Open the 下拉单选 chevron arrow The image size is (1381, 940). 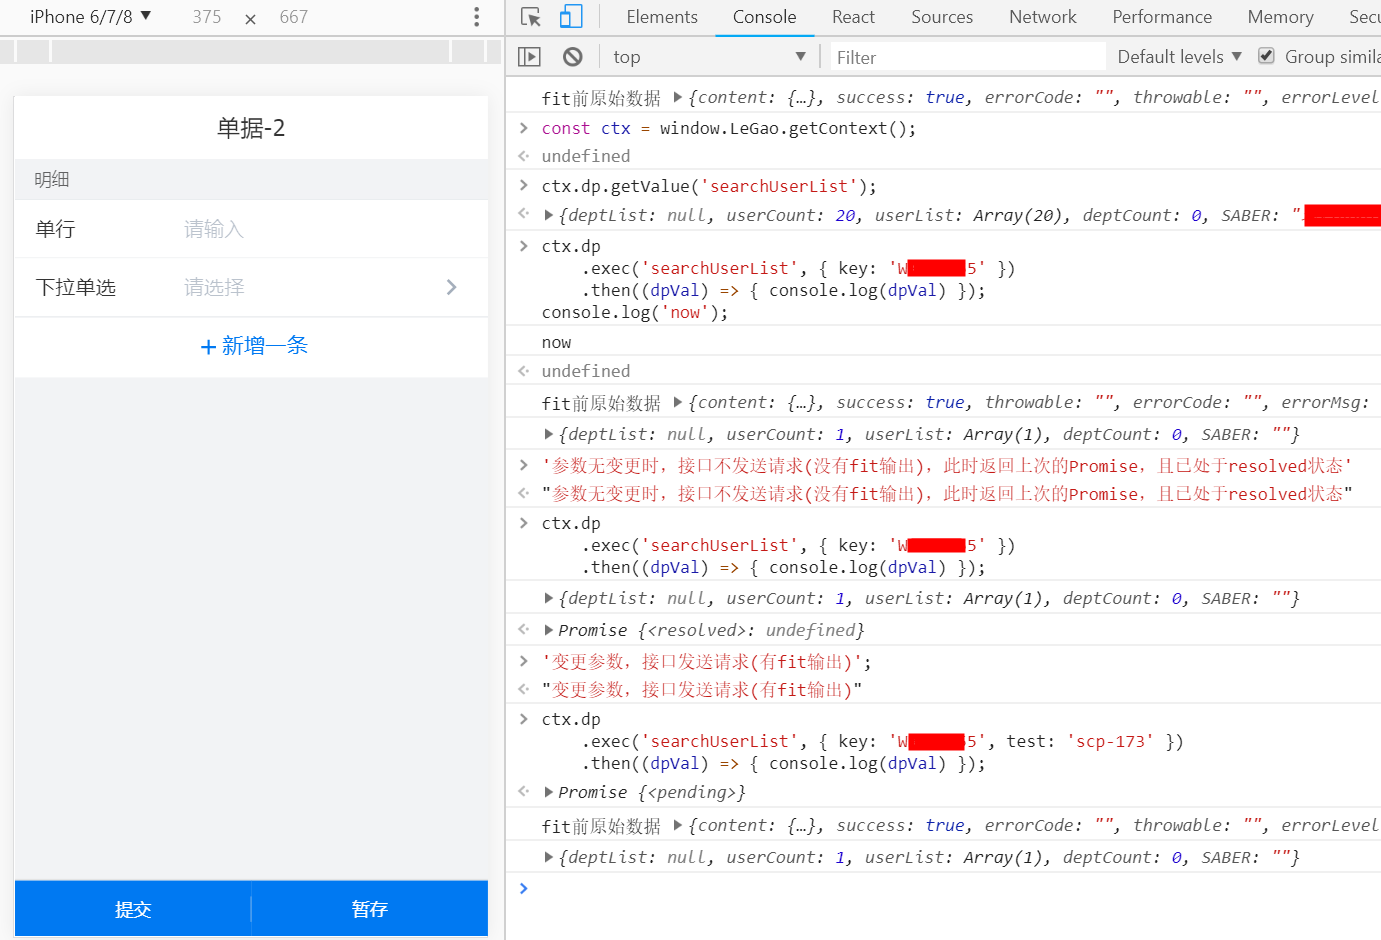pos(452,287)
